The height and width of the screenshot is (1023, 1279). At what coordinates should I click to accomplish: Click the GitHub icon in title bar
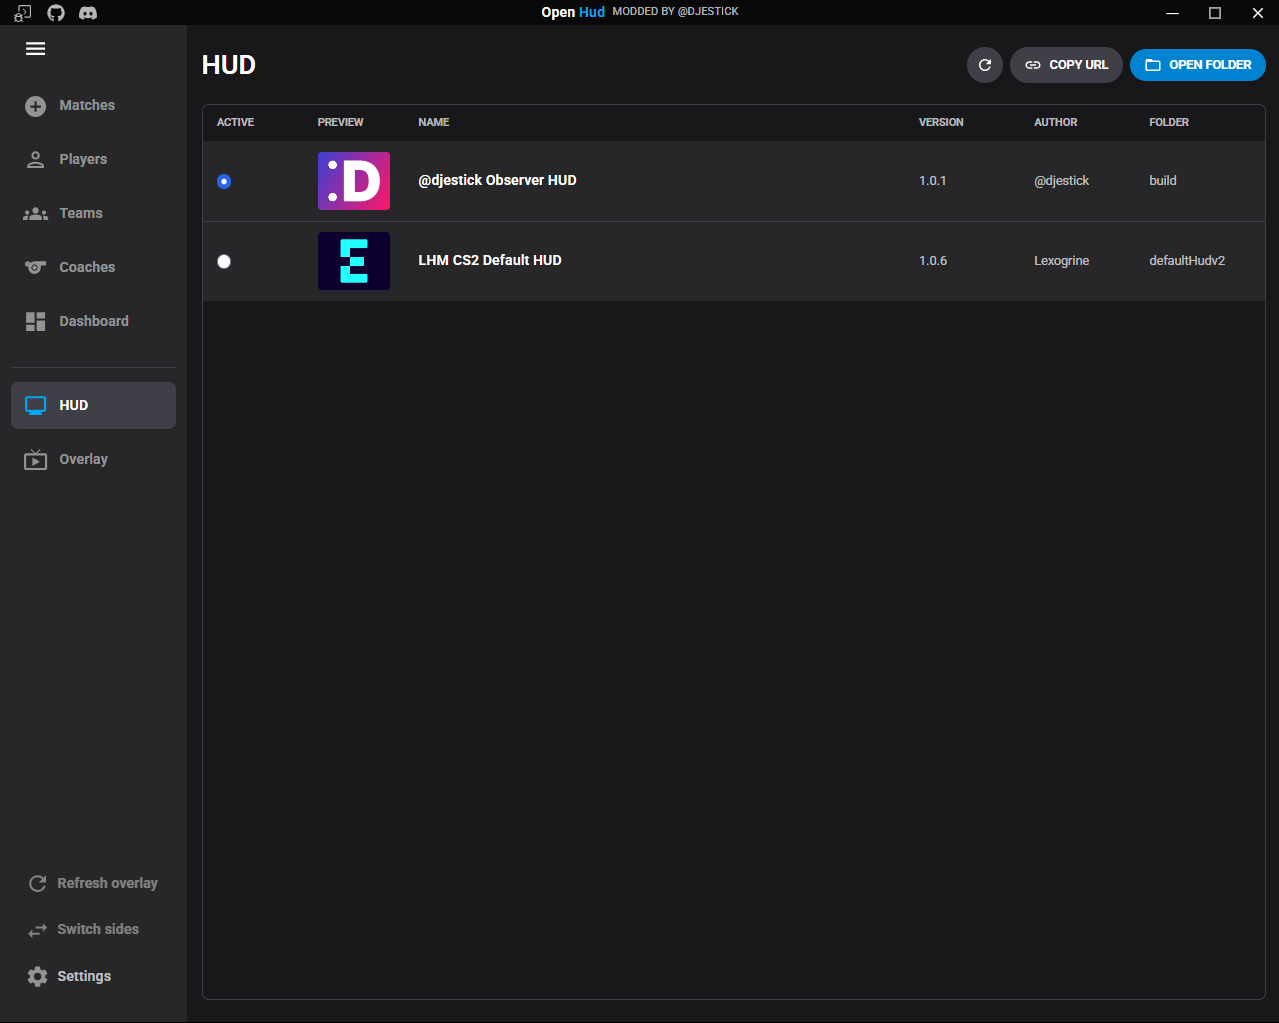pyautogui.click(x=56, y=13)
